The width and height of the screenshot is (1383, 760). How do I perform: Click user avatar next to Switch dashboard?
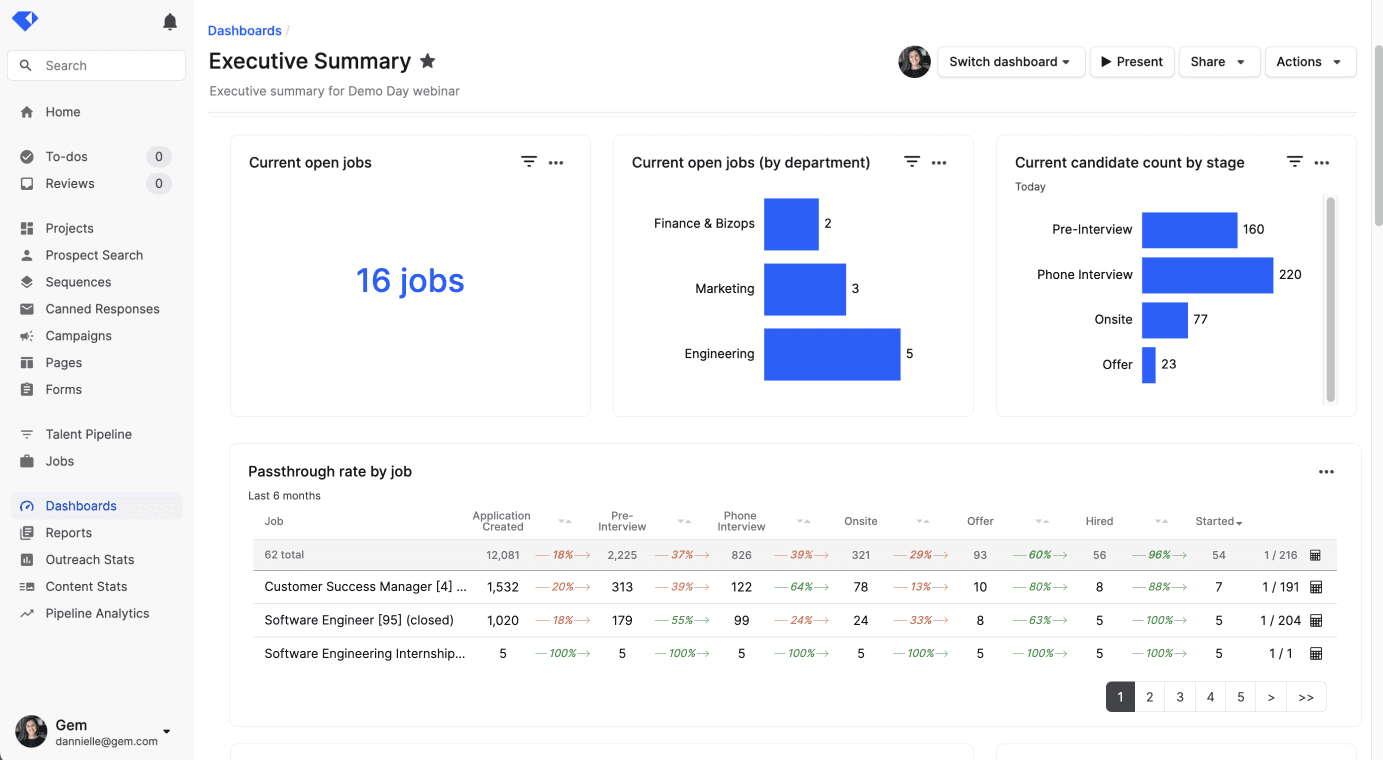[x=914, y=62]
